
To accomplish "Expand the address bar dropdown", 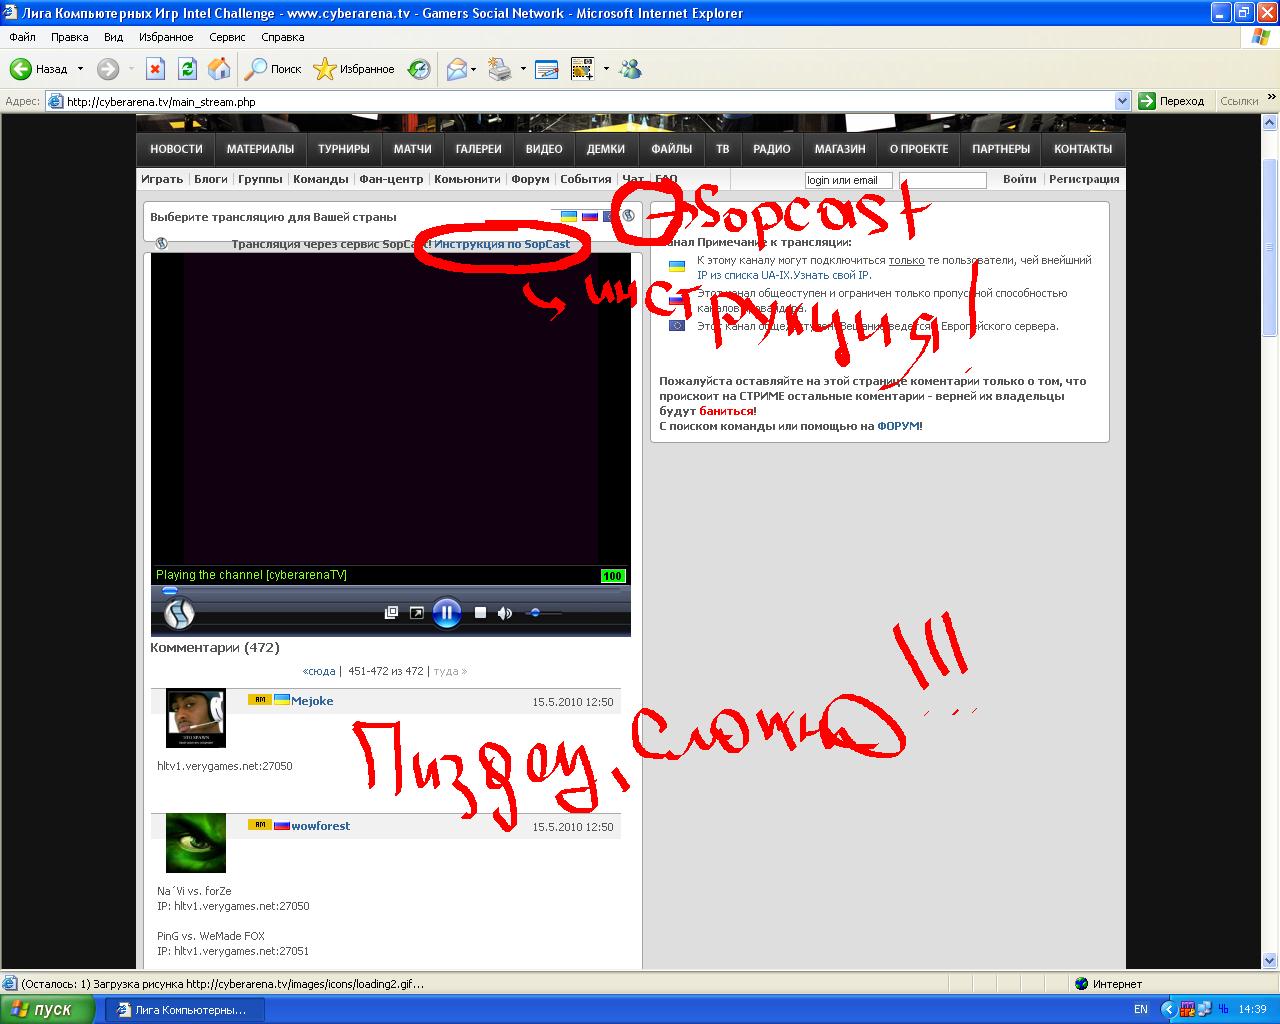I will [x=1123, y=101].
